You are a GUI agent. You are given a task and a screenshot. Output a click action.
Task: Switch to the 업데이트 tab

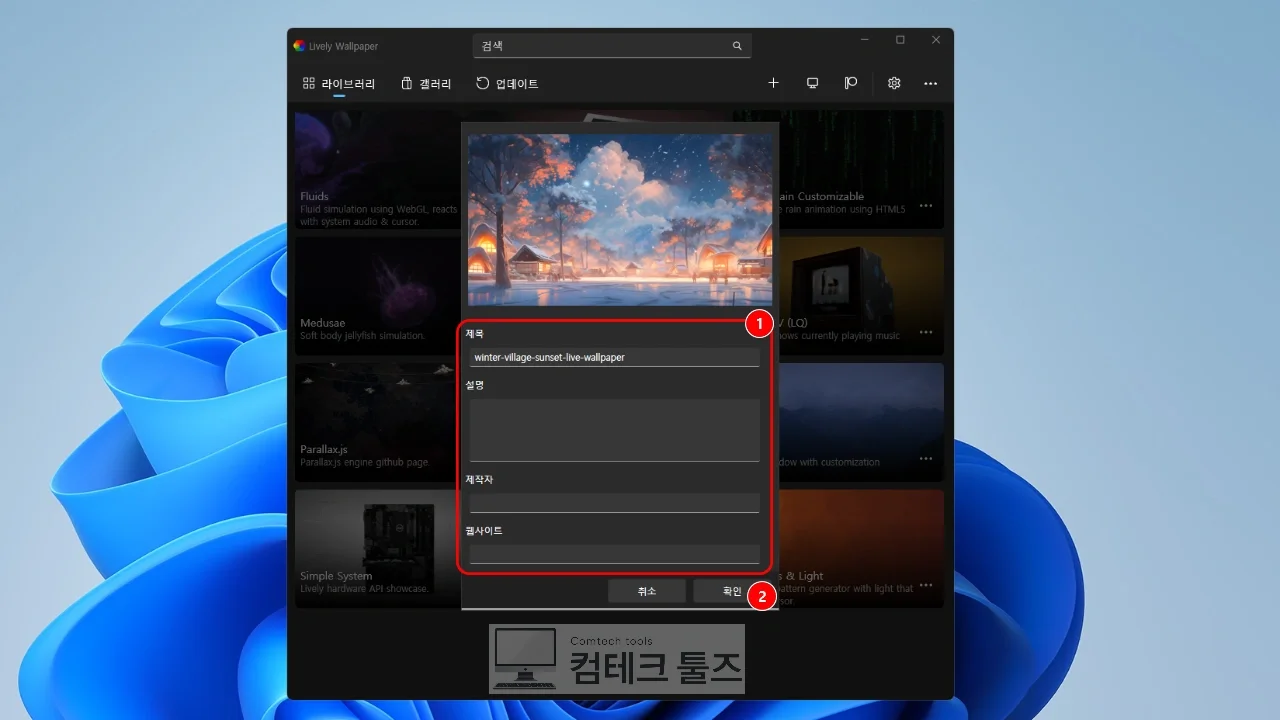pos(507,84)
